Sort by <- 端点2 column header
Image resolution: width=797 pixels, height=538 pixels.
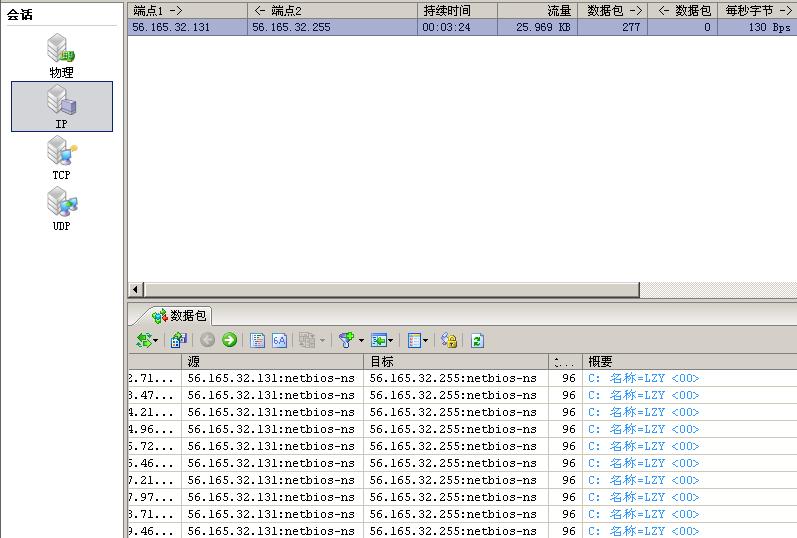(x=332, y=11)
